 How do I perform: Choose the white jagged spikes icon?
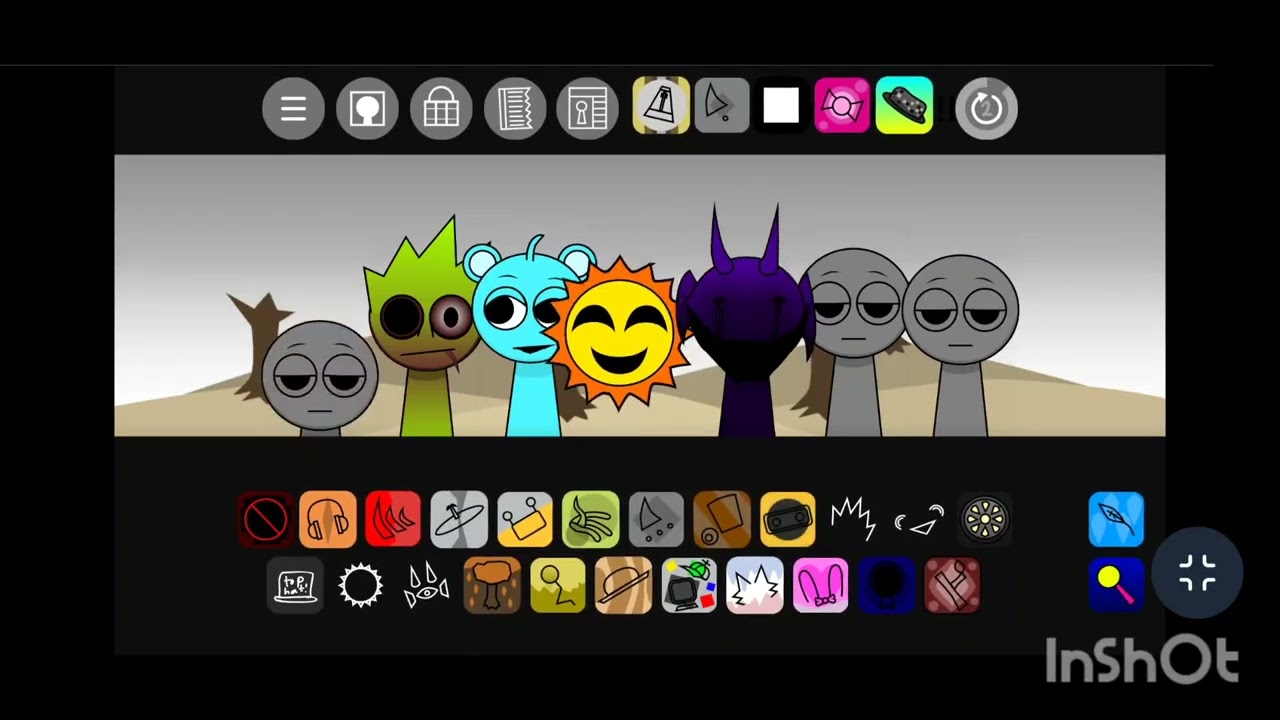point(853,520)
